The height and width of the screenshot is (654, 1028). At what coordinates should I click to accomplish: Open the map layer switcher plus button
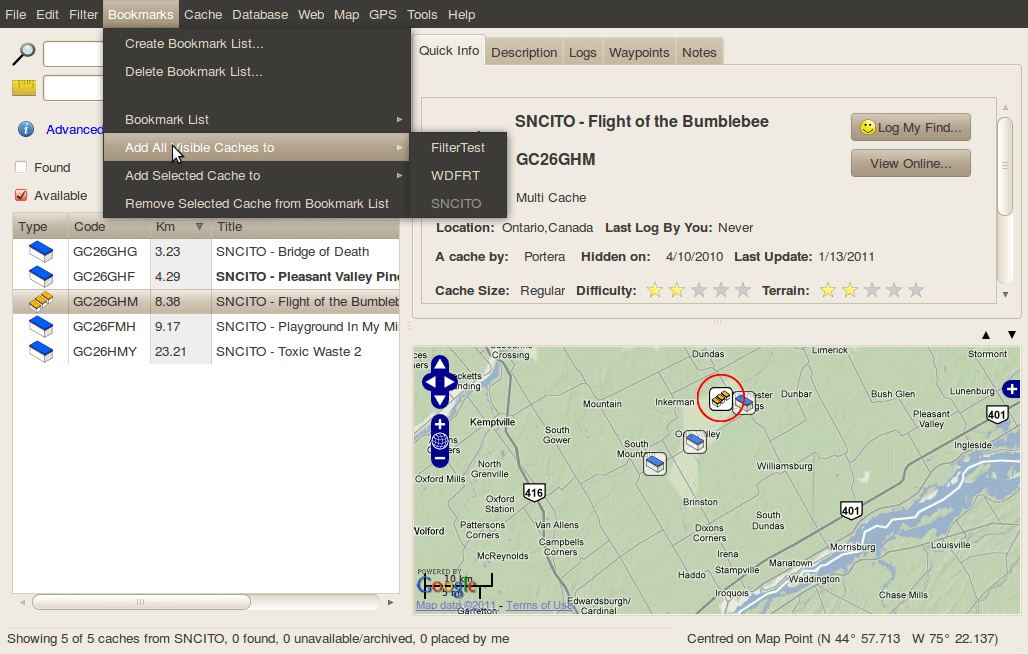pos(1012,389)
